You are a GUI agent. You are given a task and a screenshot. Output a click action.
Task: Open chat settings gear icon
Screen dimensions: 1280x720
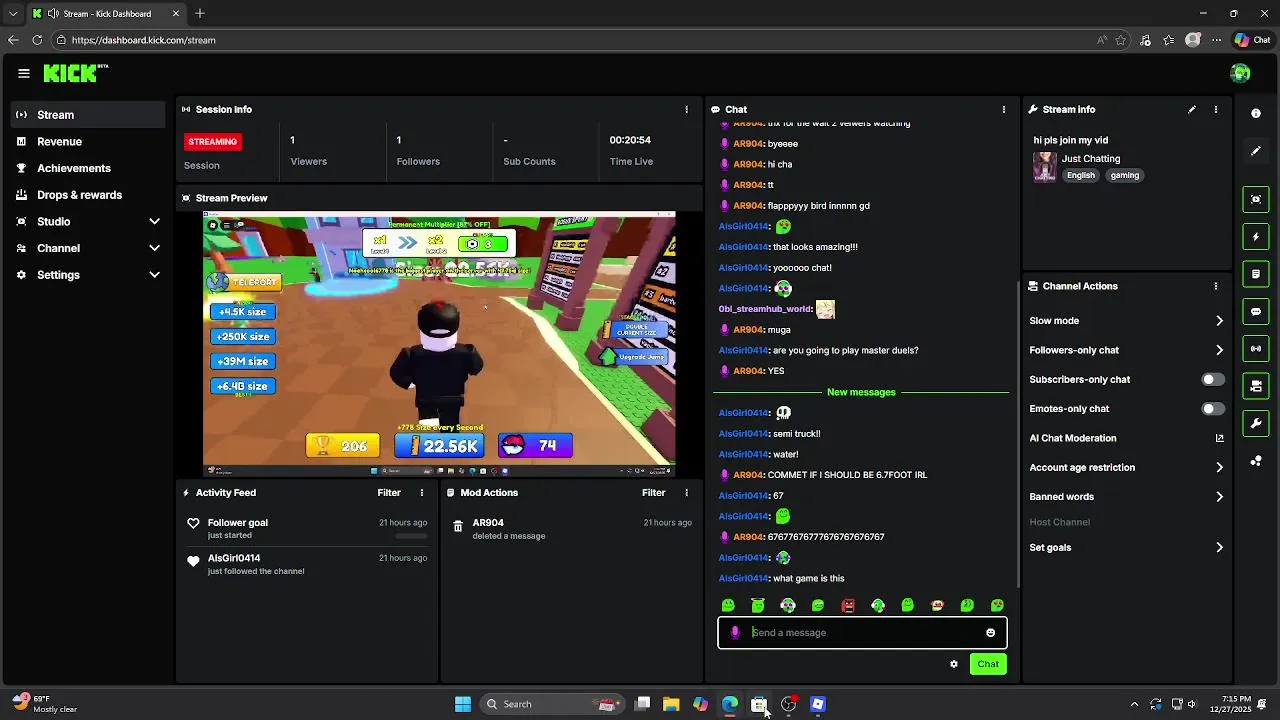[953, 664]
